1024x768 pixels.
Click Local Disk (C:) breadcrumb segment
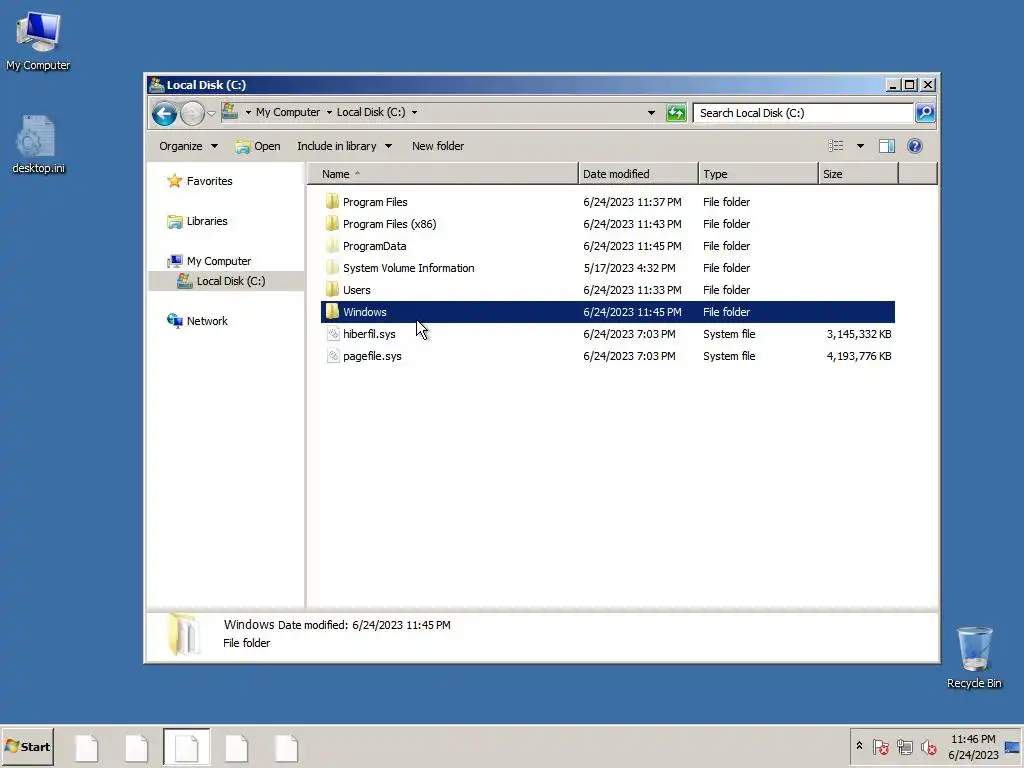point(371,112)
